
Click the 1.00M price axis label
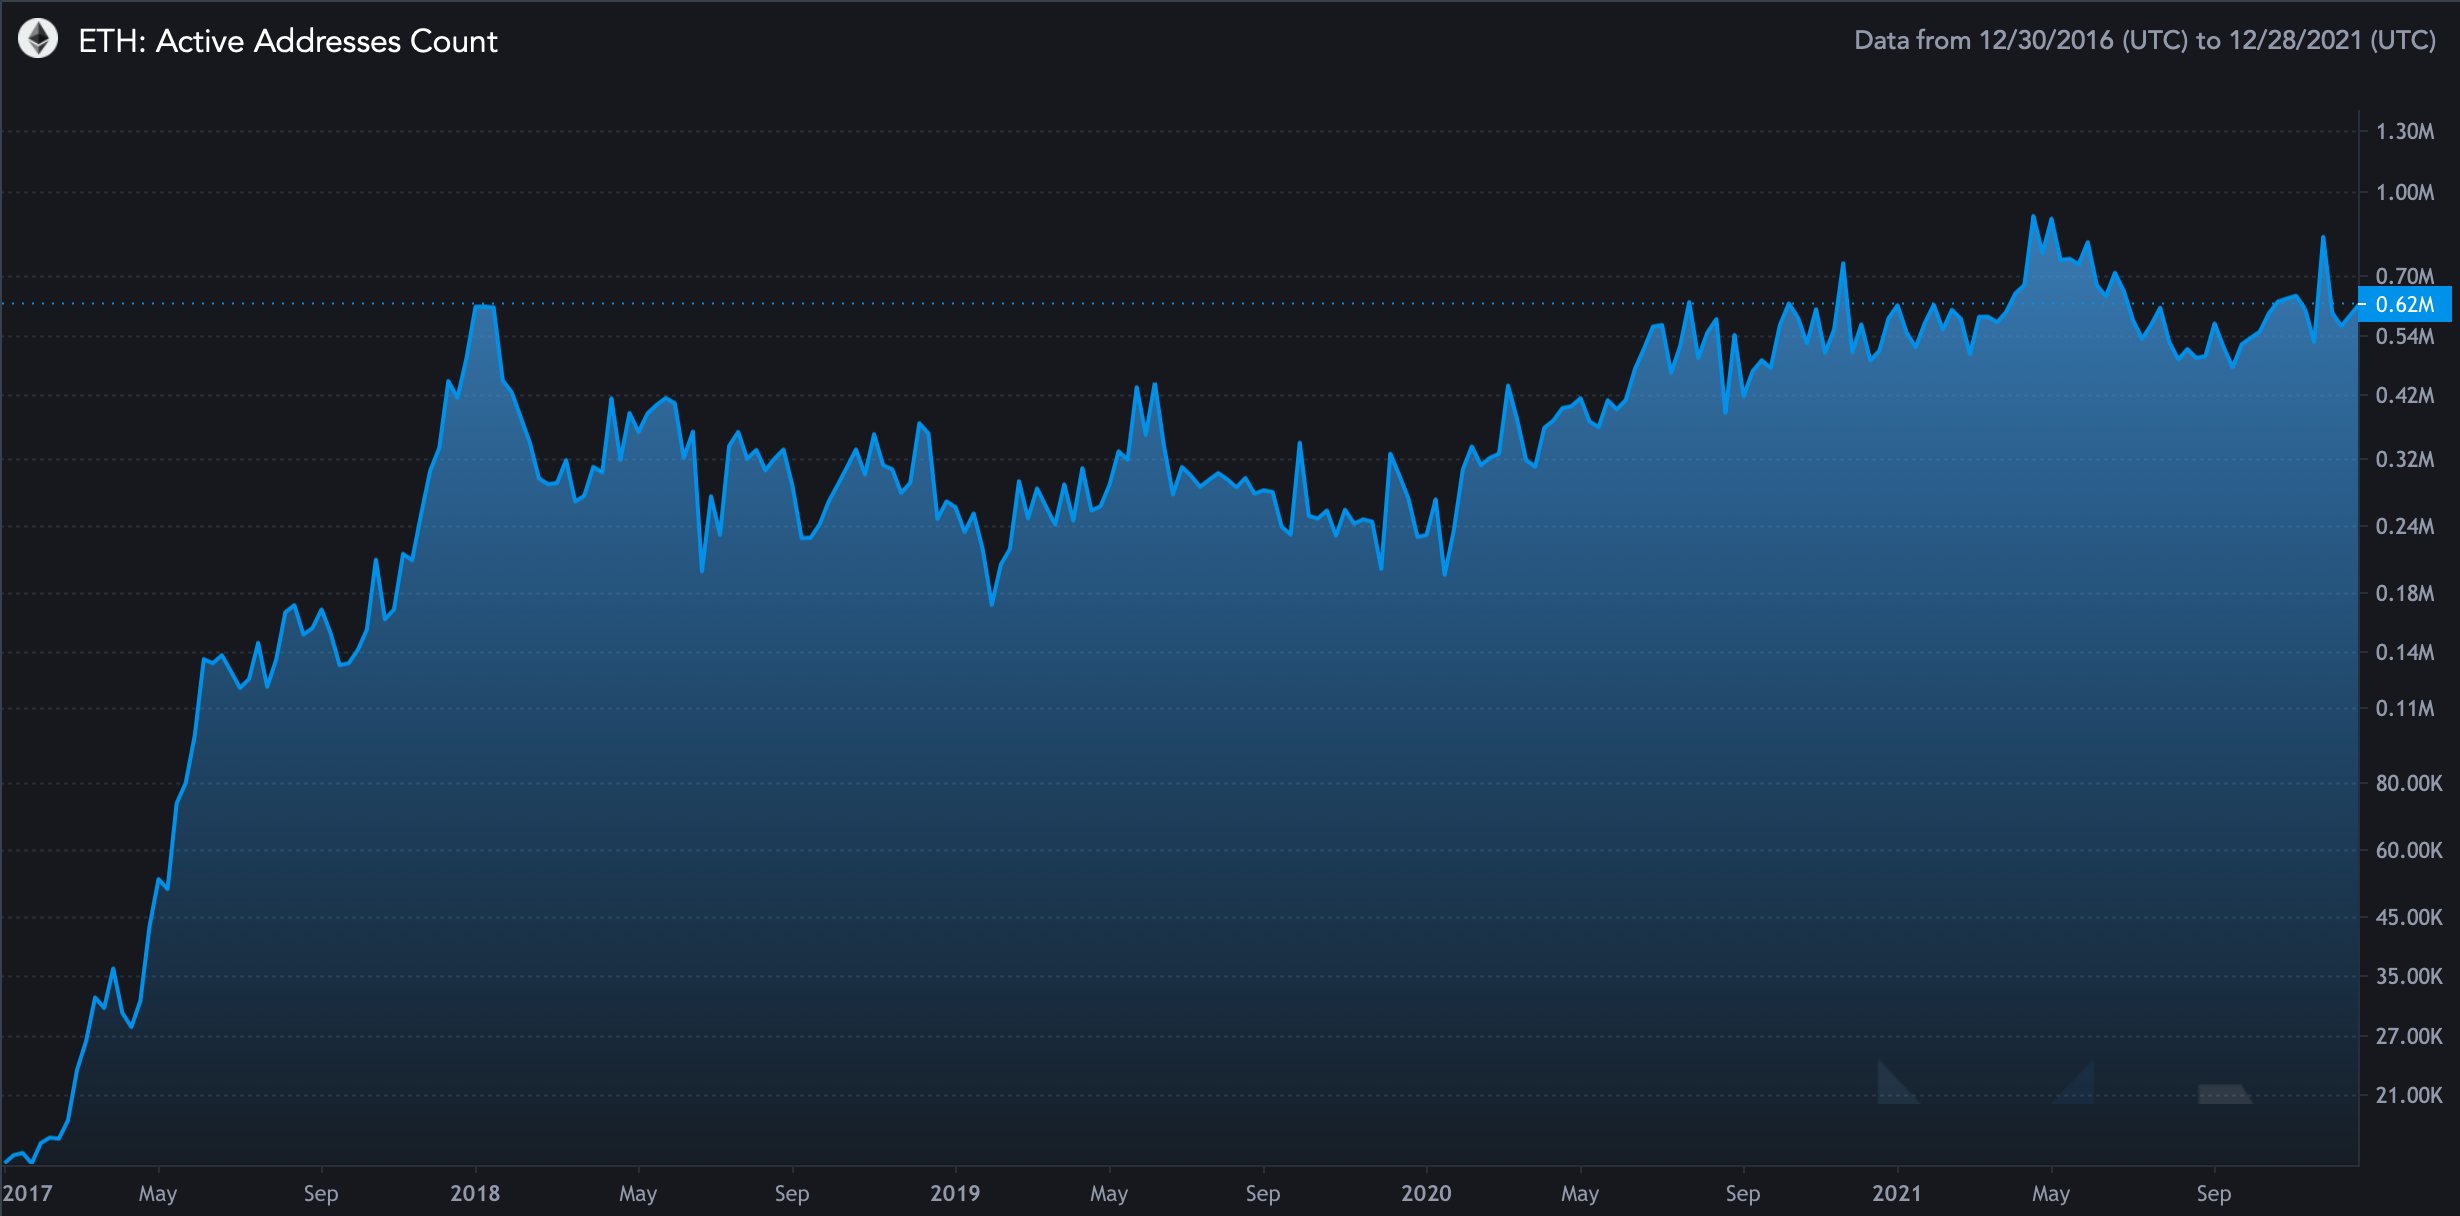tap(2404, 192)
